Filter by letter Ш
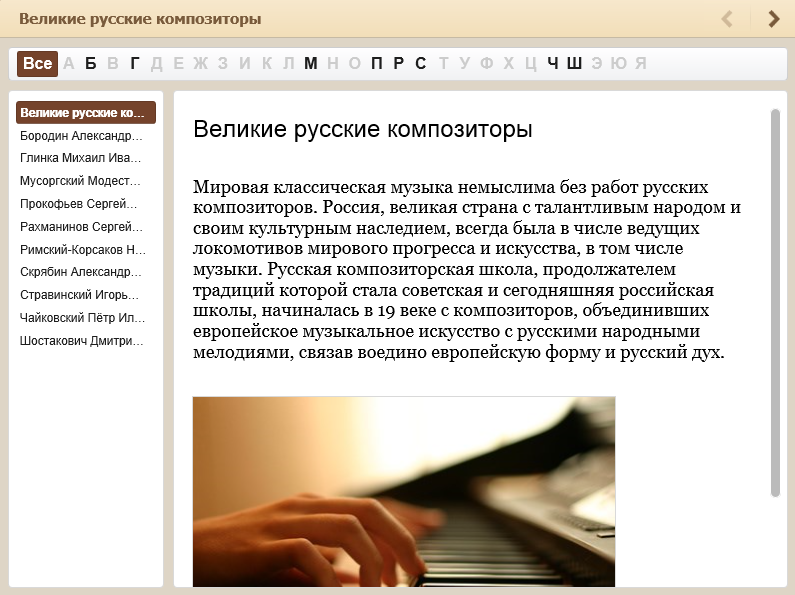 (574, 64)
